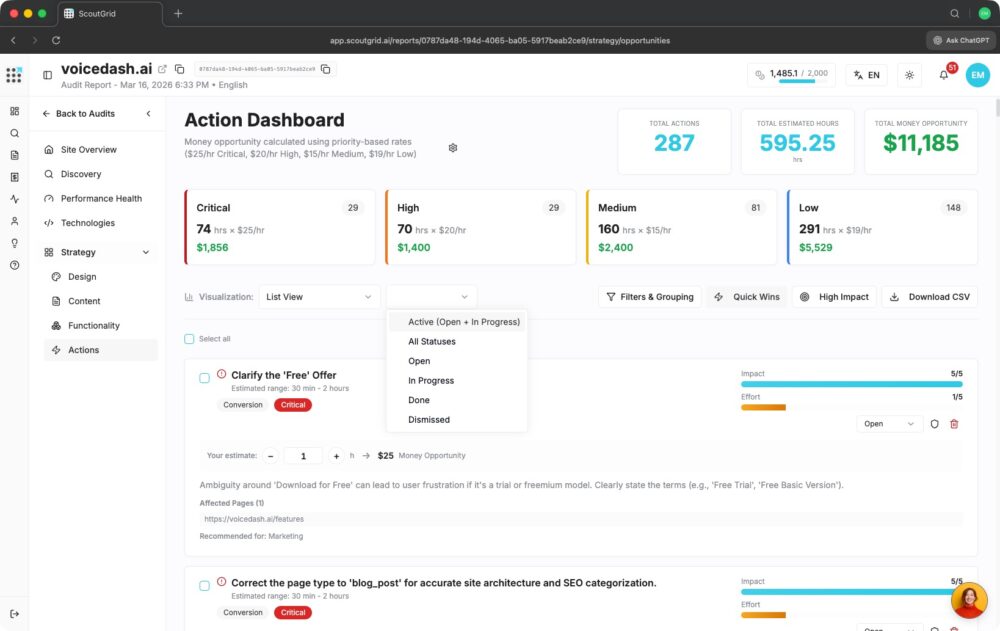Tick checkbox for Clarify the 'Free' Offer
The width and height of the screenshot is (1000, 631).
tap(205, 378)
